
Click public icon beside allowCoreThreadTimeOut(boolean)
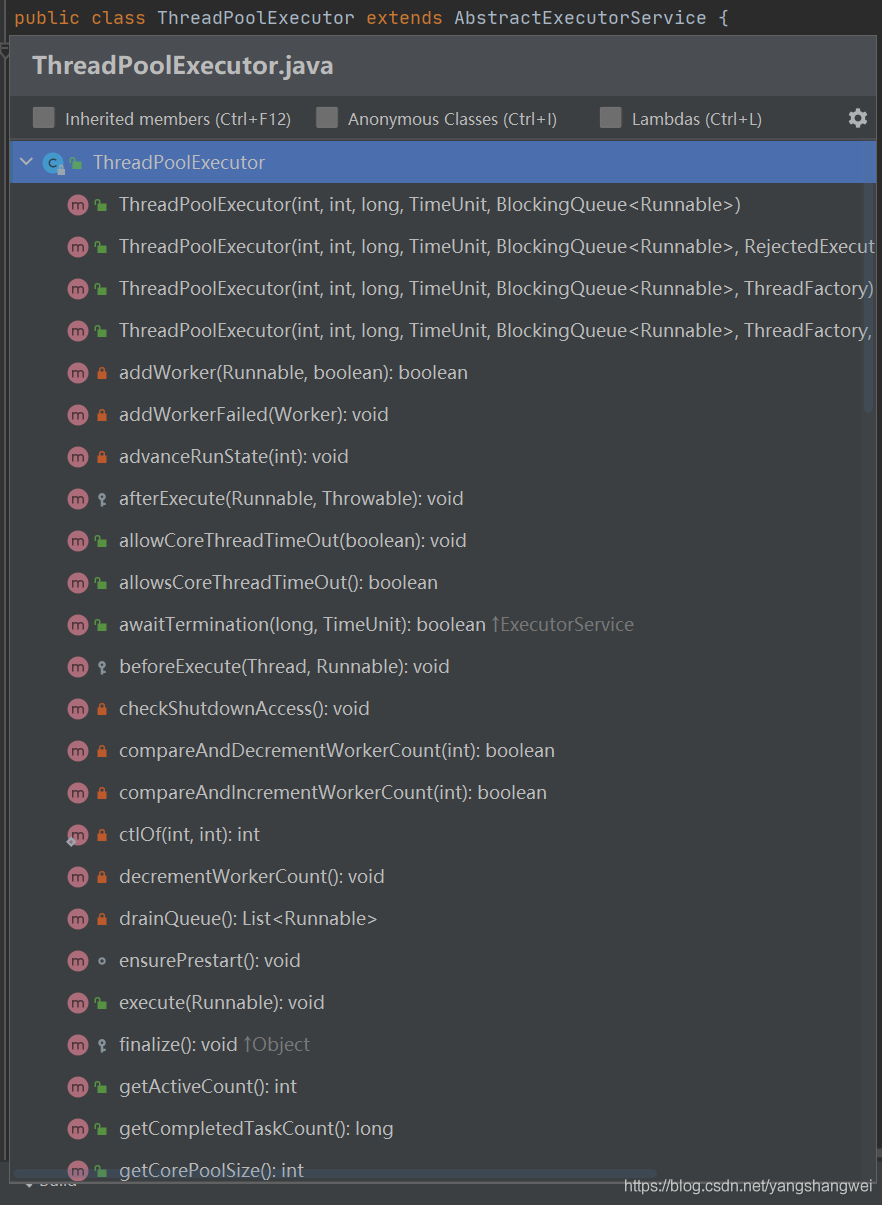101,541
